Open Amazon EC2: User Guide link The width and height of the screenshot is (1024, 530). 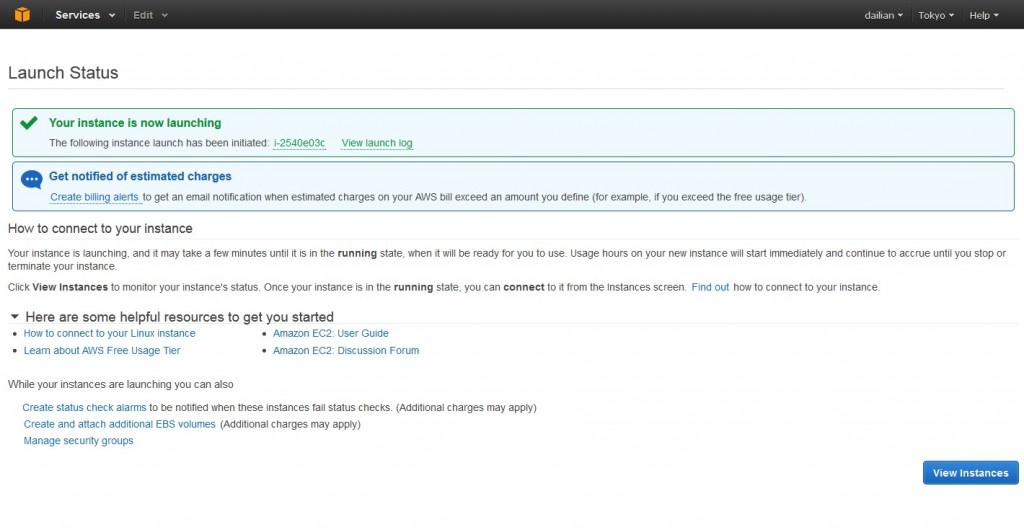[330, 333]
